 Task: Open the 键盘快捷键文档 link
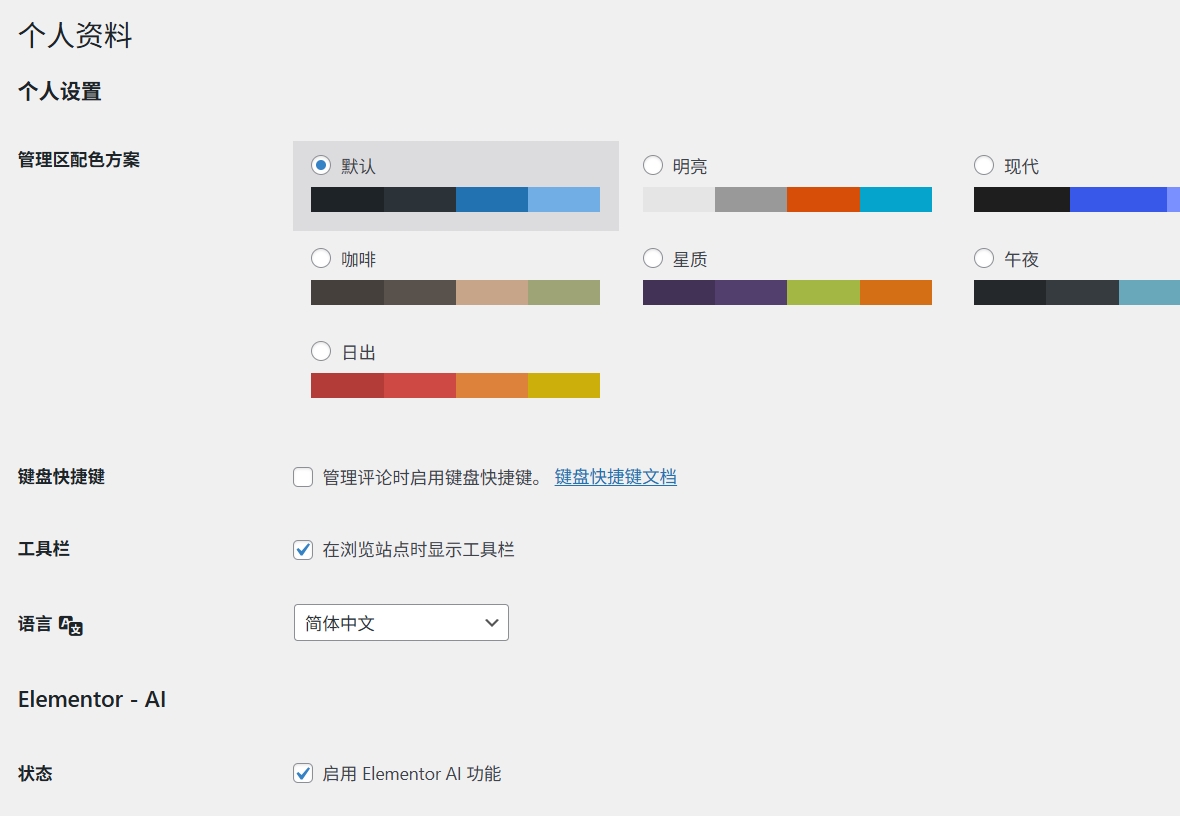pos(615,477)
